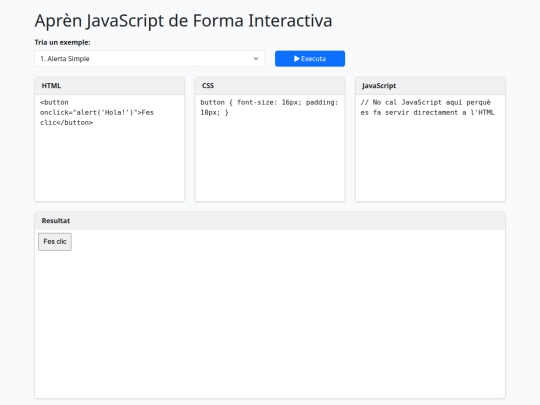Click the 'Tria un exemple:' label

[x=62, y=42]
